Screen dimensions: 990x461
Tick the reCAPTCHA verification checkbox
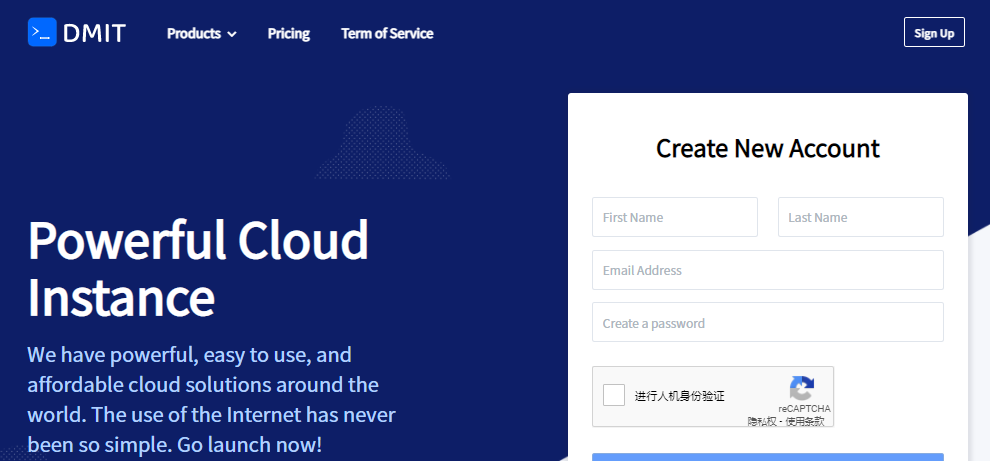(x=614, y=395)
